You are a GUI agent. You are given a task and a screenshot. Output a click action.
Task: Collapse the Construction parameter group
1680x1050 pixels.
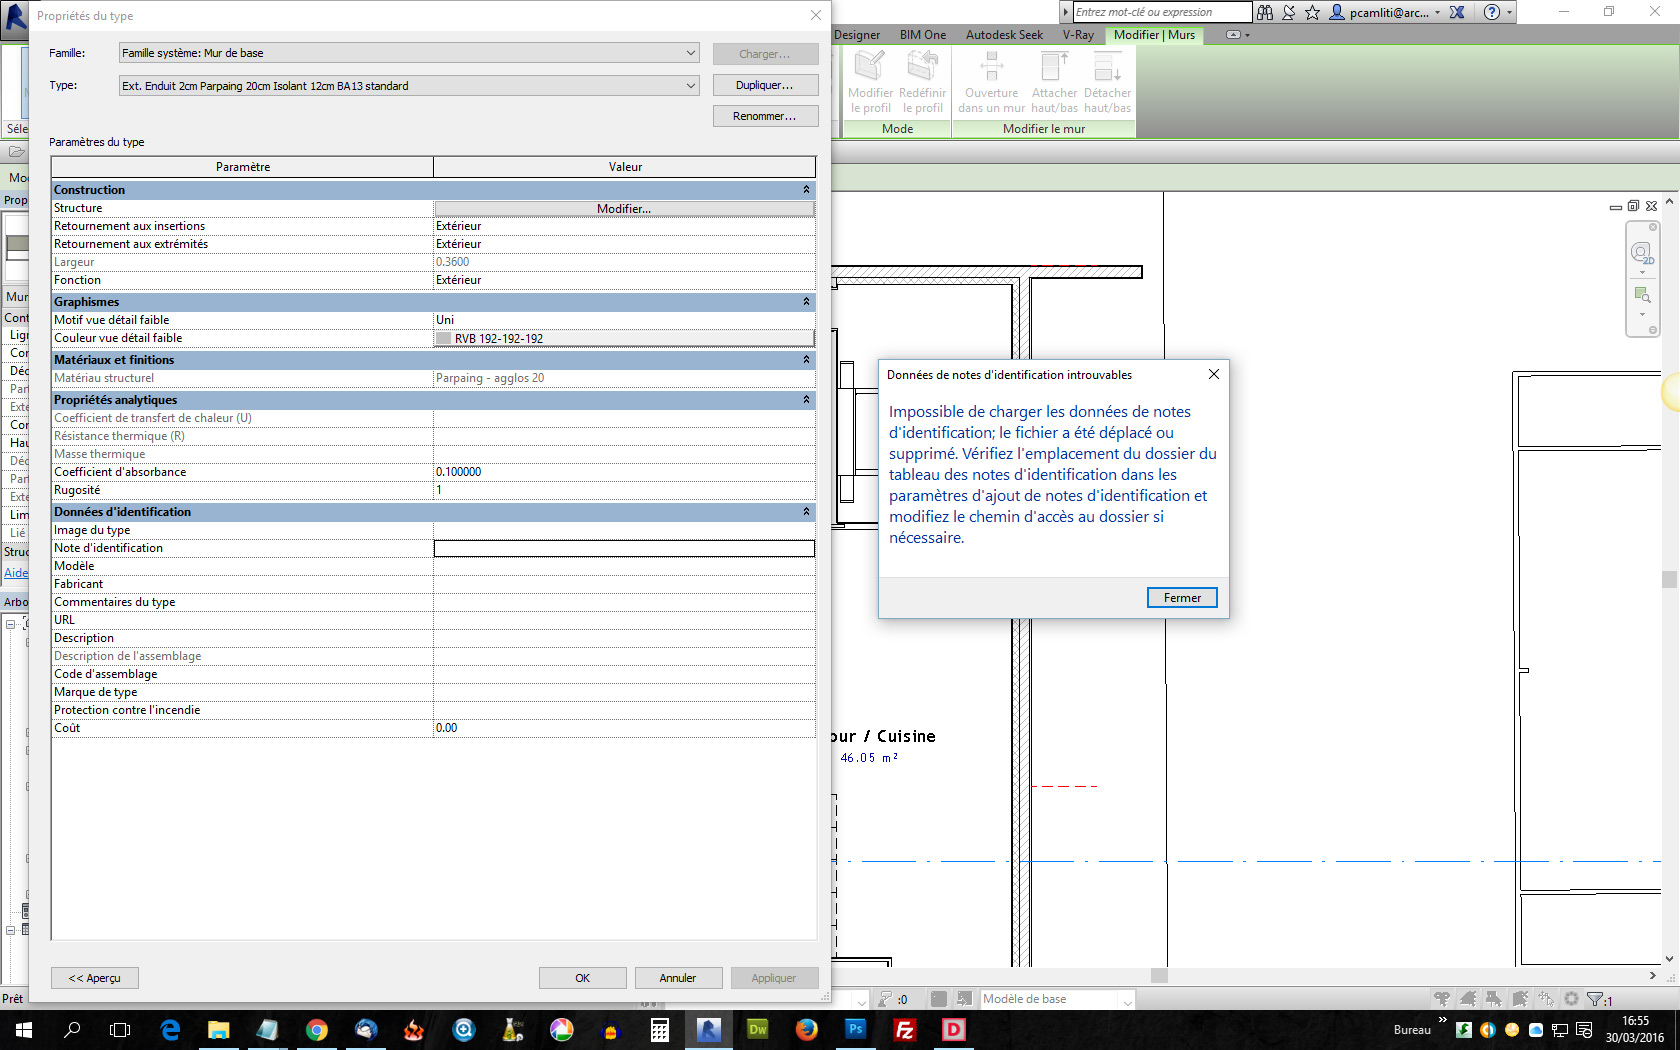pyautogui.click(x=806, y=190)
